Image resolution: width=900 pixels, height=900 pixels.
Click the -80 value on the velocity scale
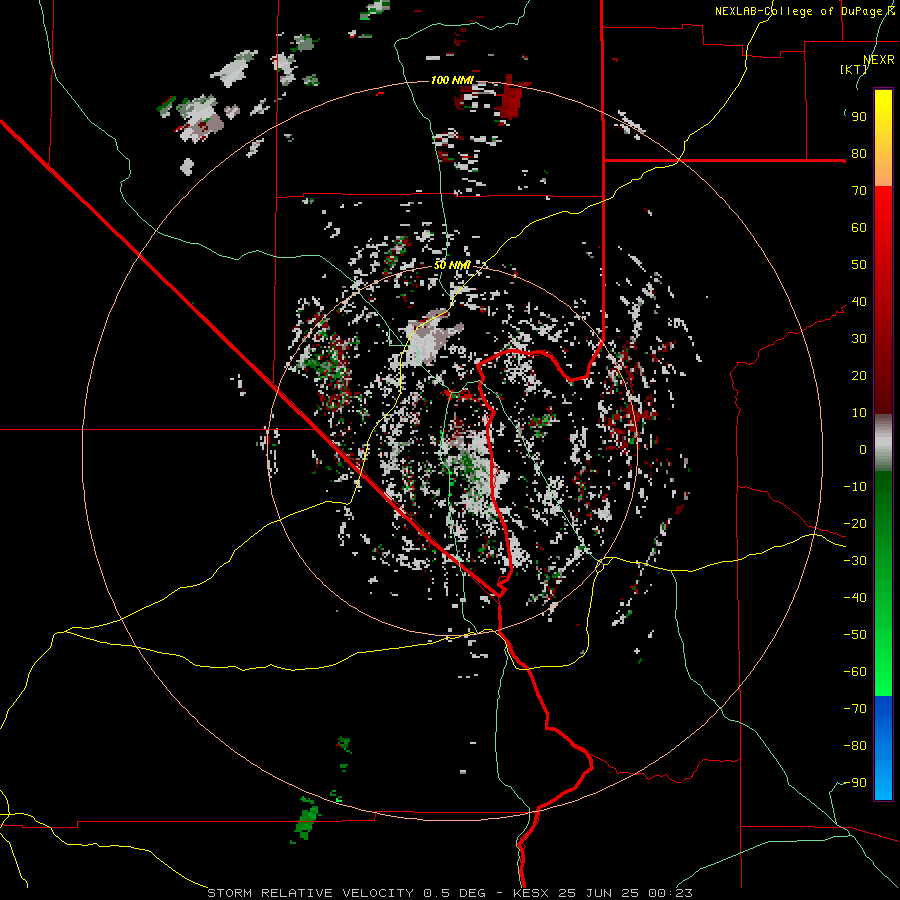pos(855,746)
